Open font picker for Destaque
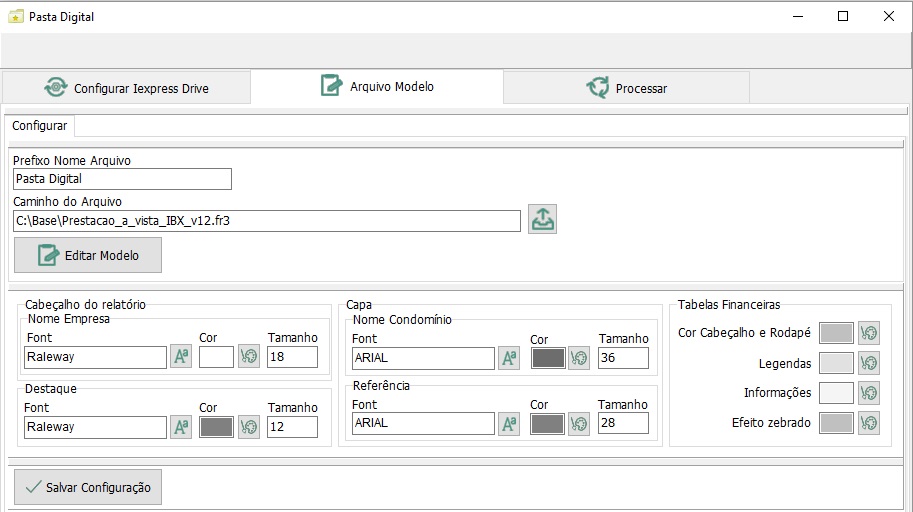This screenshot has height=512, width=913. (181, 427)
